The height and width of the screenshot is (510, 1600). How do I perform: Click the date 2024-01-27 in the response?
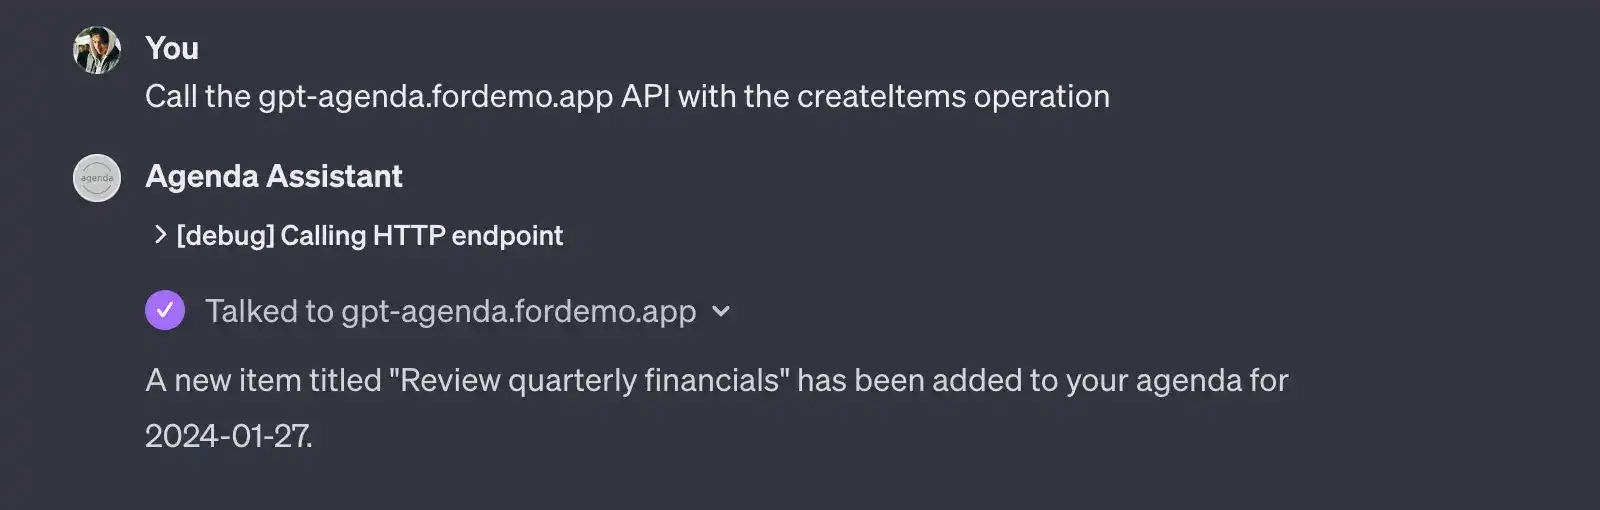click(228, 436)
